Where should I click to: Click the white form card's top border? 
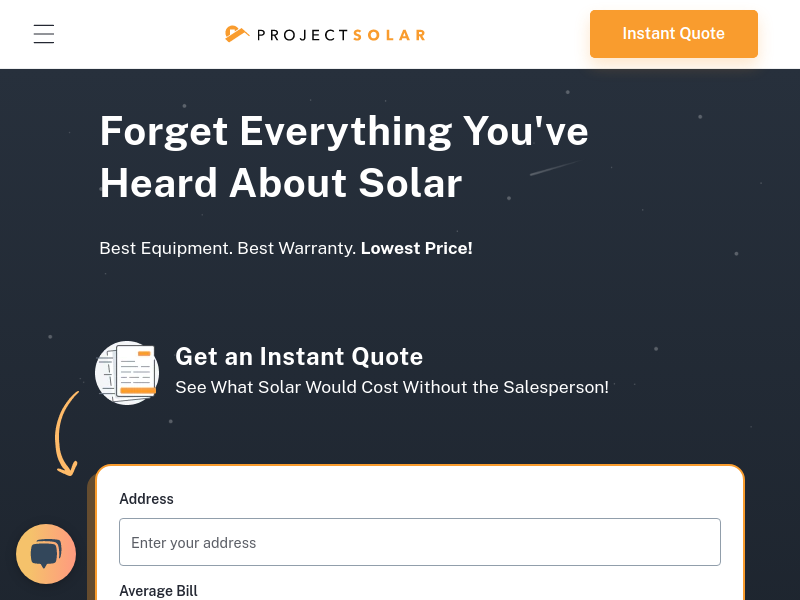coord(420,465)
